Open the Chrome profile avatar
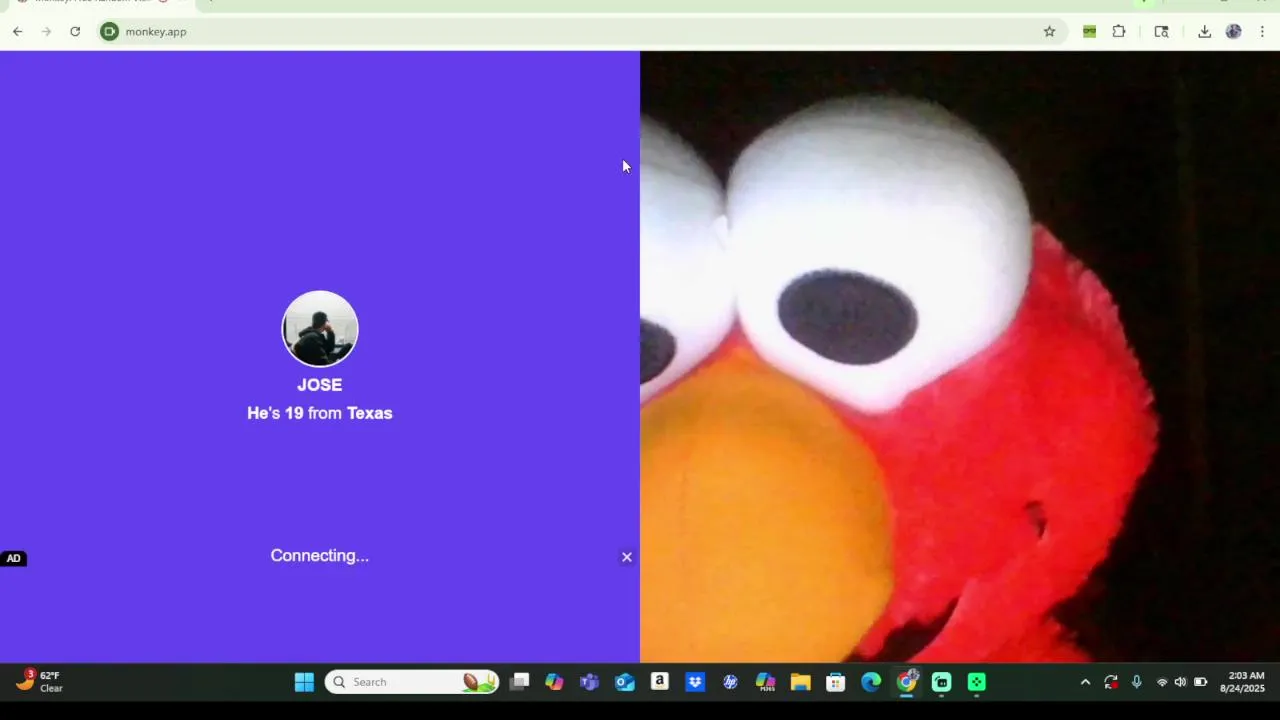 [1234, 31]
